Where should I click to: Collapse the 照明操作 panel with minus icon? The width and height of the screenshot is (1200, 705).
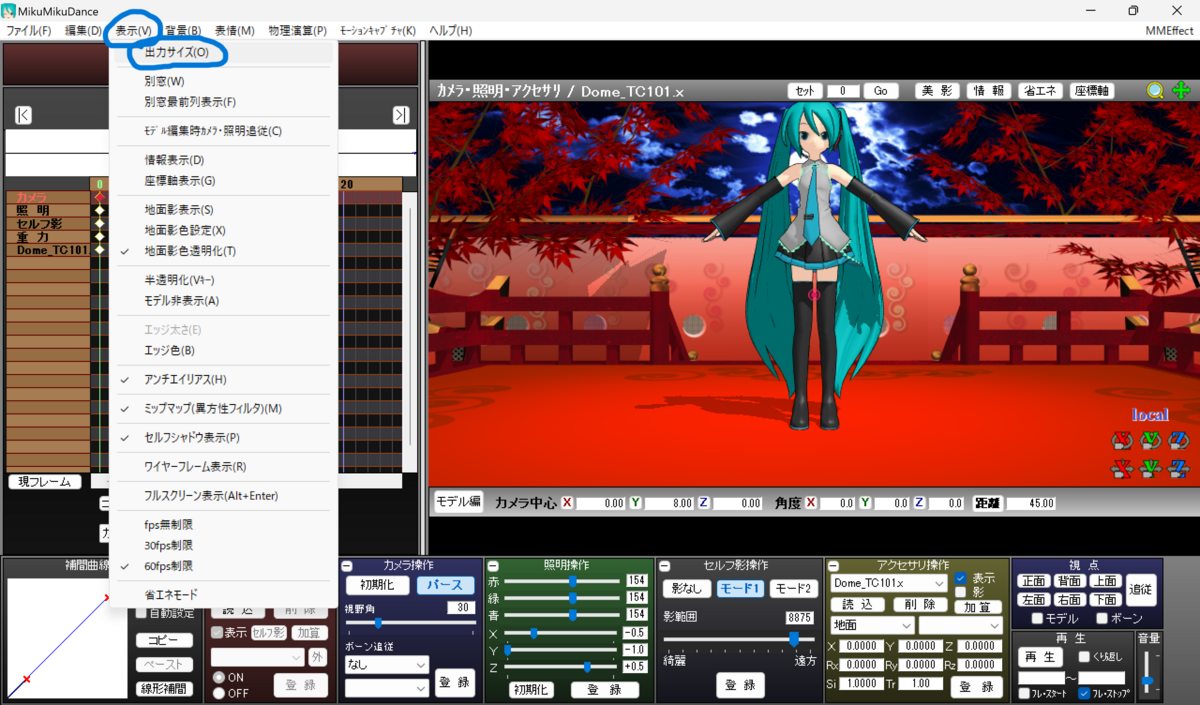[x=492, y=566]
